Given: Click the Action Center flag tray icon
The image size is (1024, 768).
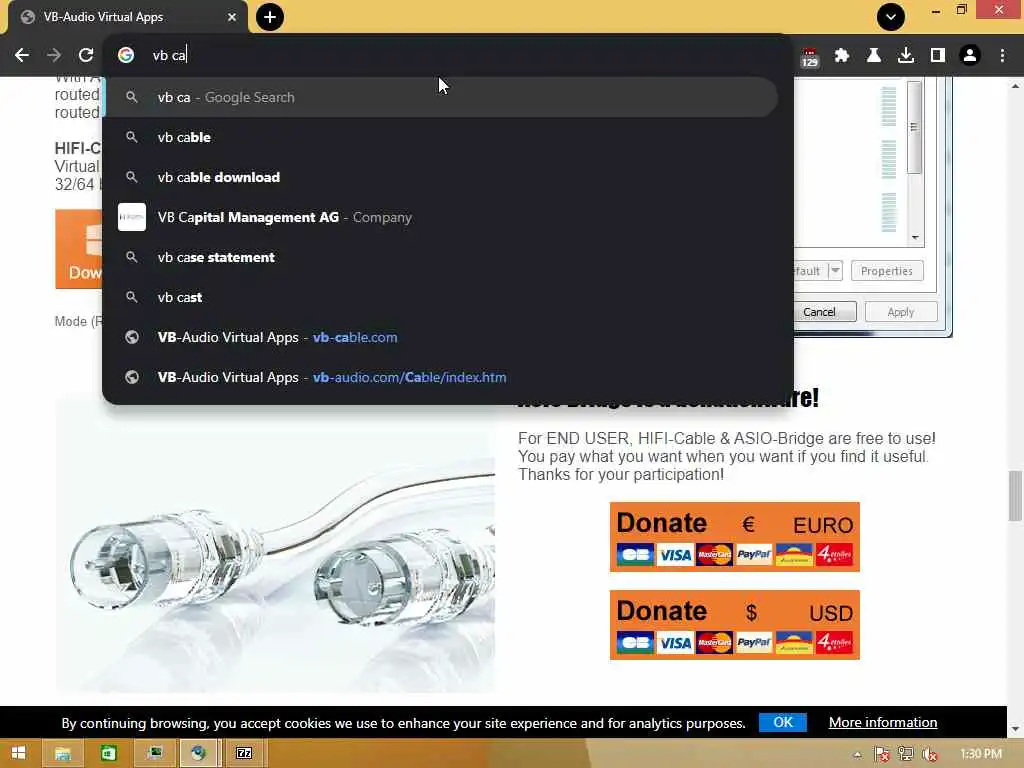Looking at the screenshot, I should point(882,754).
